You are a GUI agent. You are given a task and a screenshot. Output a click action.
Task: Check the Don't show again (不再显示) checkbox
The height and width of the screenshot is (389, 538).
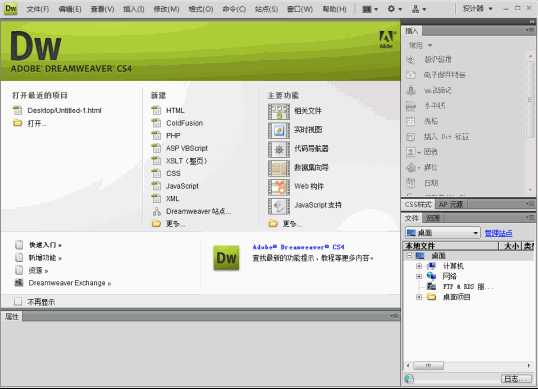[18, 302]
